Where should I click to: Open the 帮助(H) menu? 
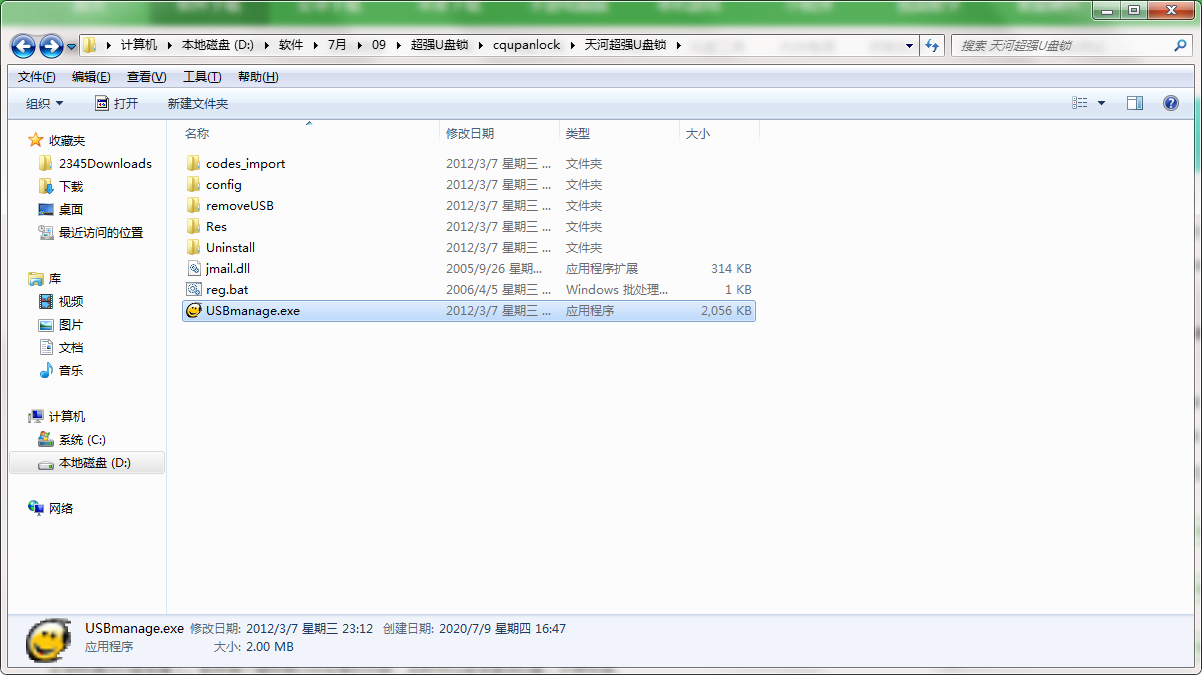coord(258,77)
